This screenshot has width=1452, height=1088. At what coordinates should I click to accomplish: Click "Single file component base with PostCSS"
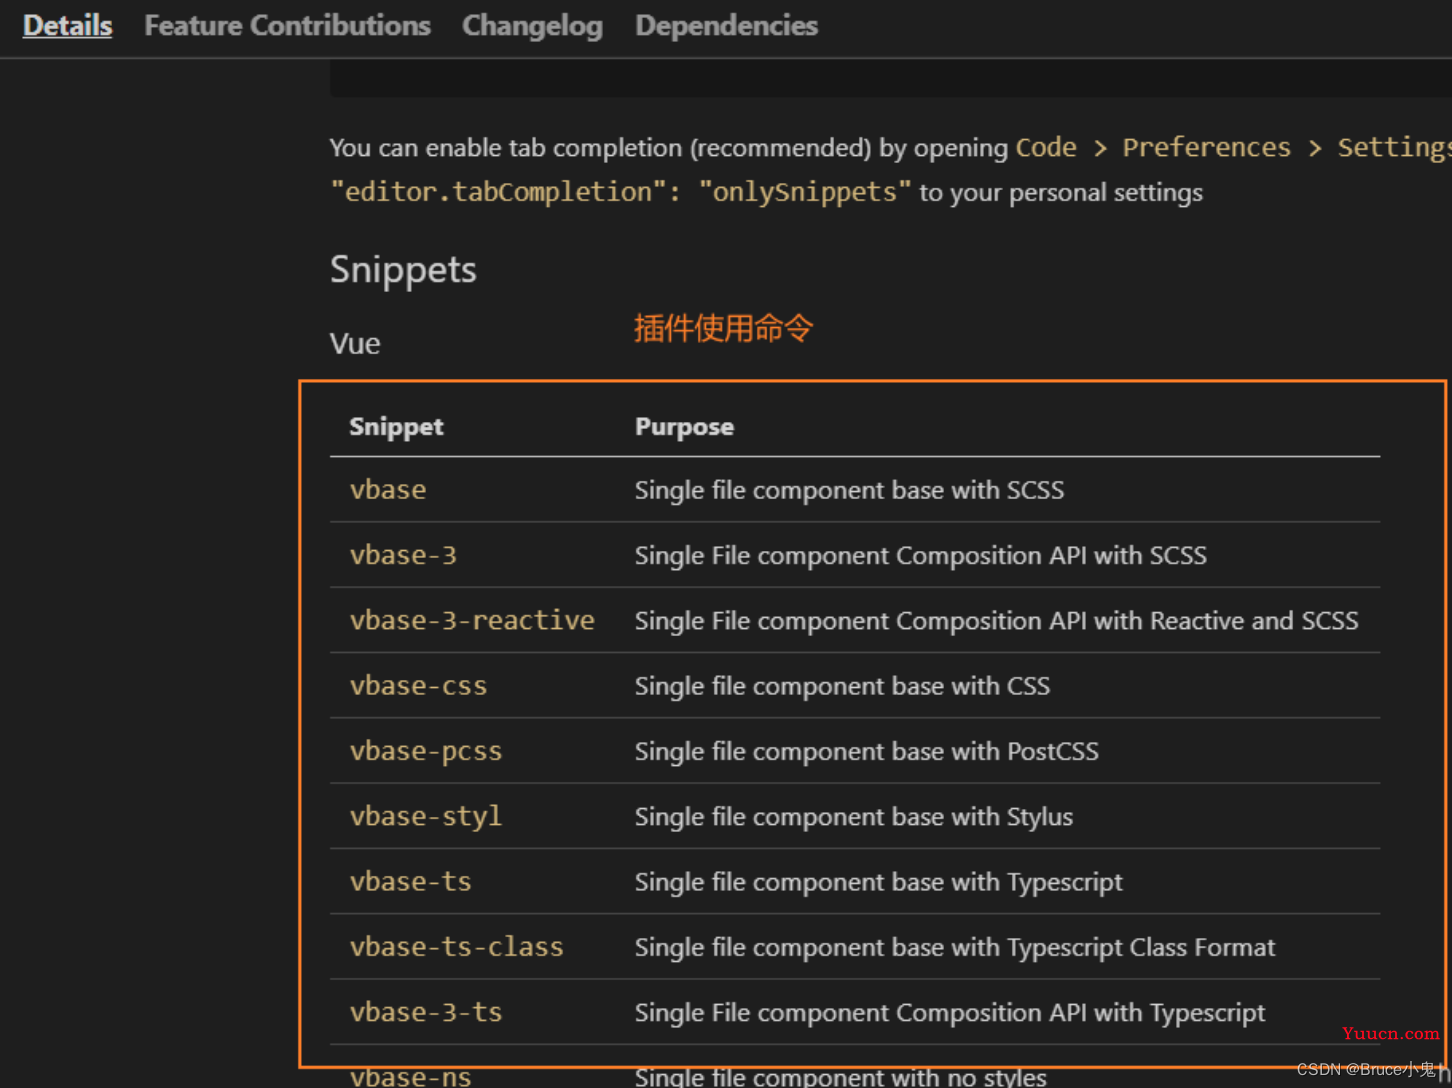click(x=866, y=751)
